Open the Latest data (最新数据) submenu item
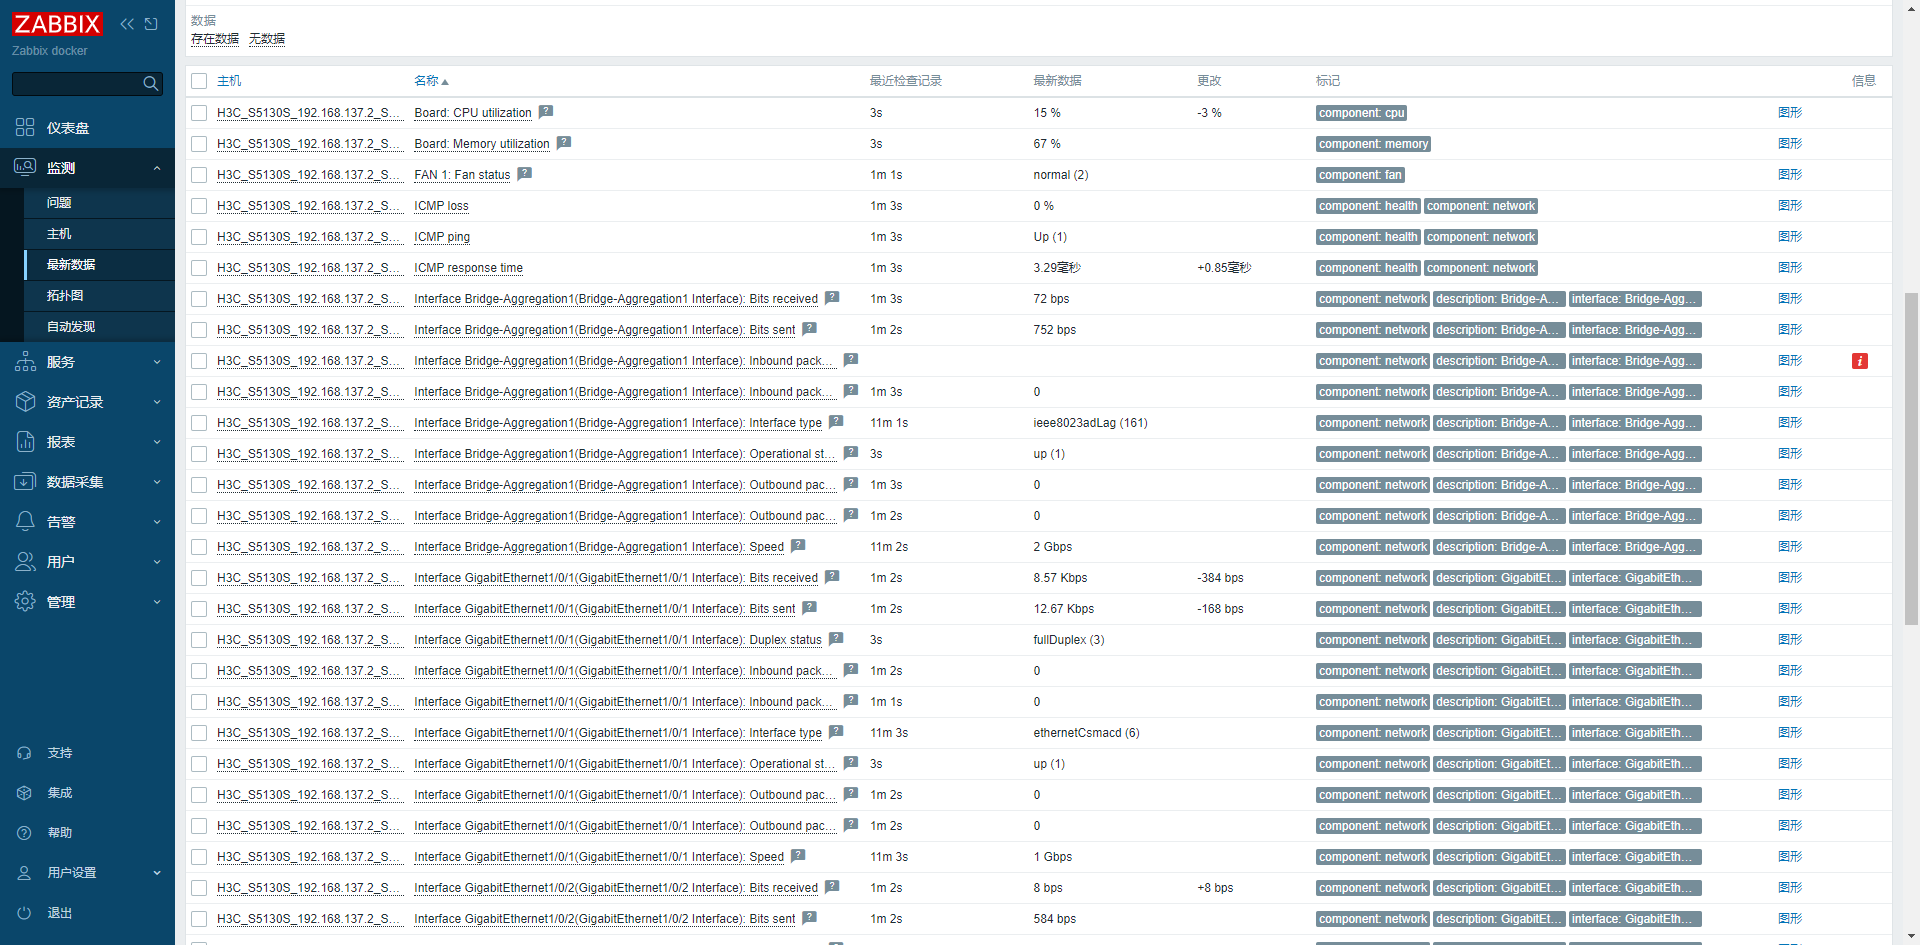The width and height of the screenshot is (1920, 945). [99, 264]
